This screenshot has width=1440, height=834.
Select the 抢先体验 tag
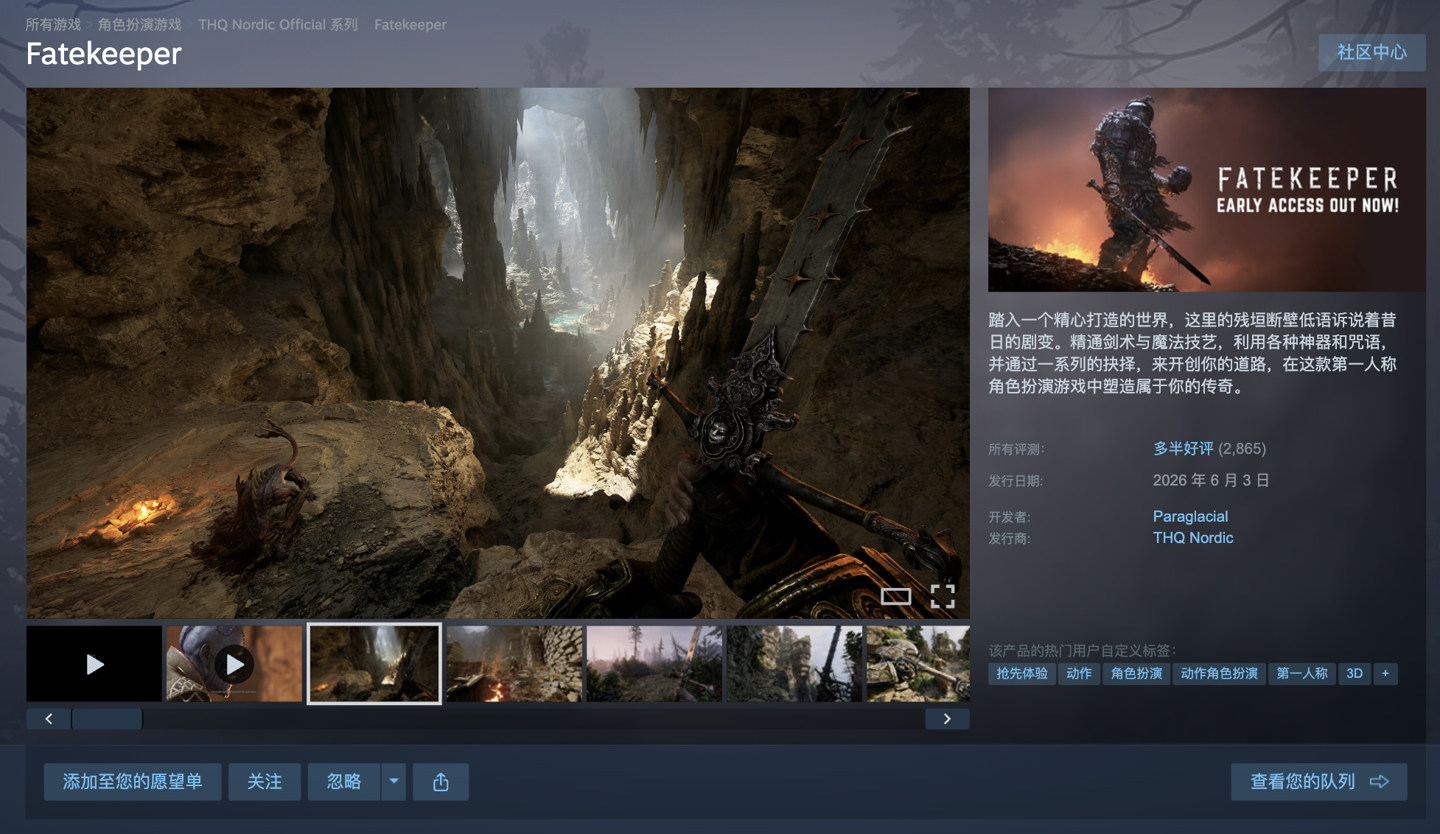coord(1022,674)
